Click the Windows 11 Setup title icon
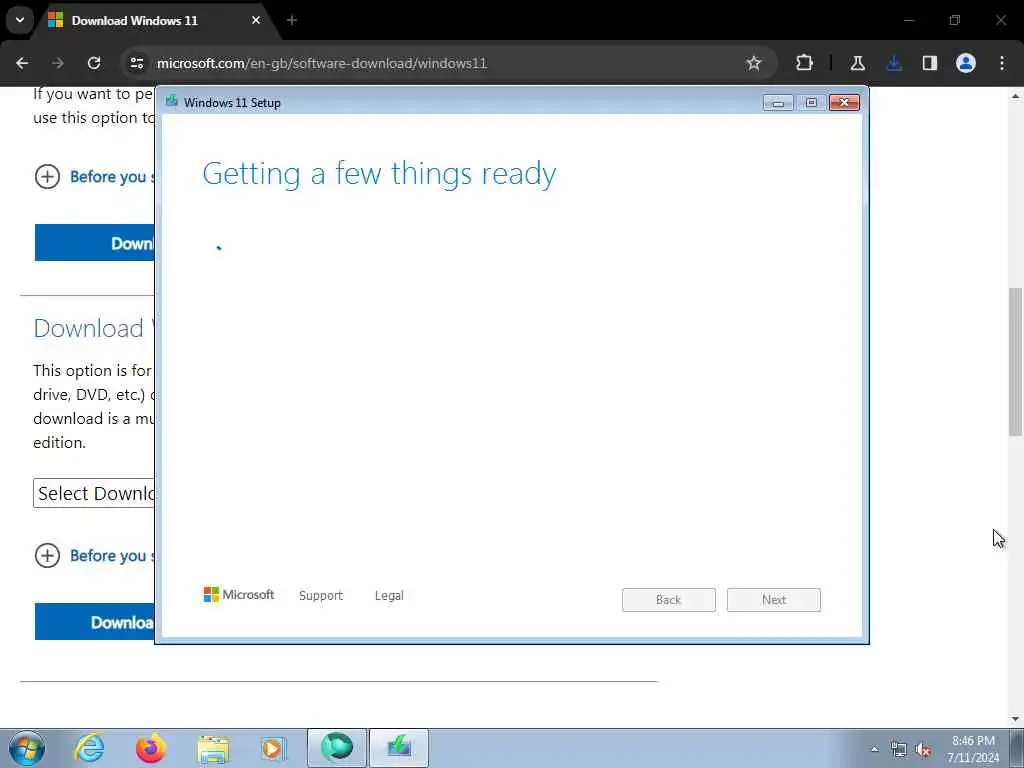The width and height of the screenshot is (1024, 768). [x=172, y=101]
